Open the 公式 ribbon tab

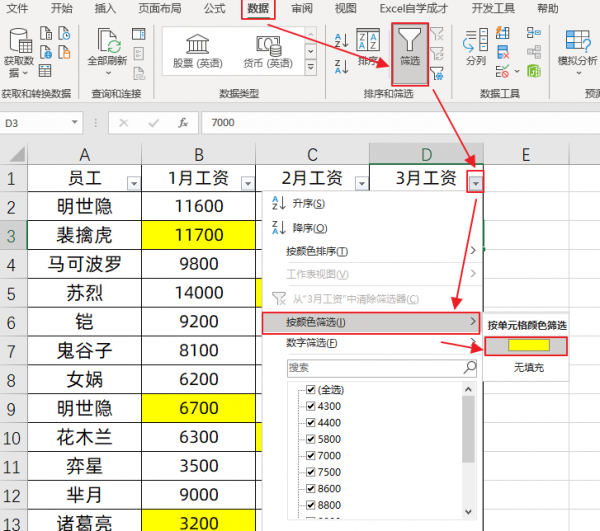pos(215,8)
